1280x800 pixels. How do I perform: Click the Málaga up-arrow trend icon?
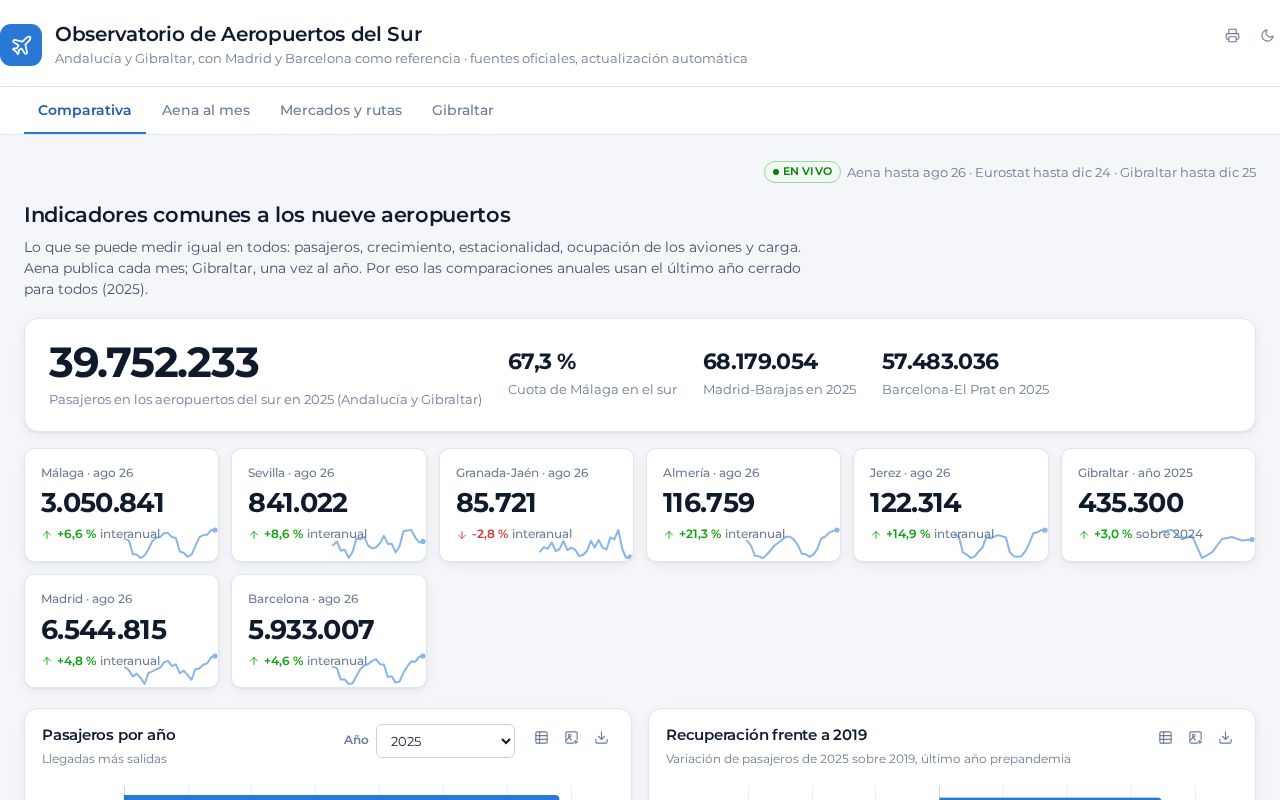(x=47, y=535)
